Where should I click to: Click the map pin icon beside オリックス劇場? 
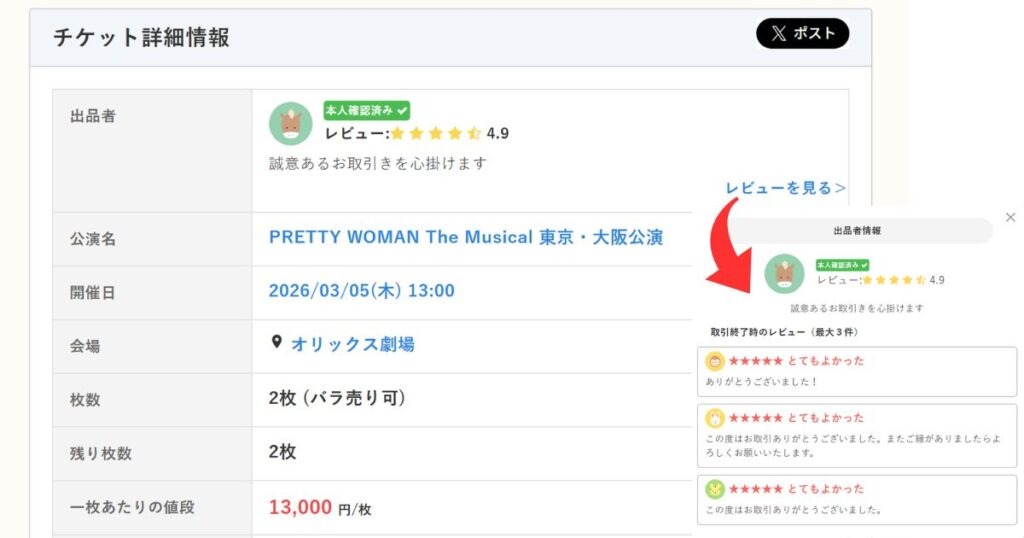(276, 342)
